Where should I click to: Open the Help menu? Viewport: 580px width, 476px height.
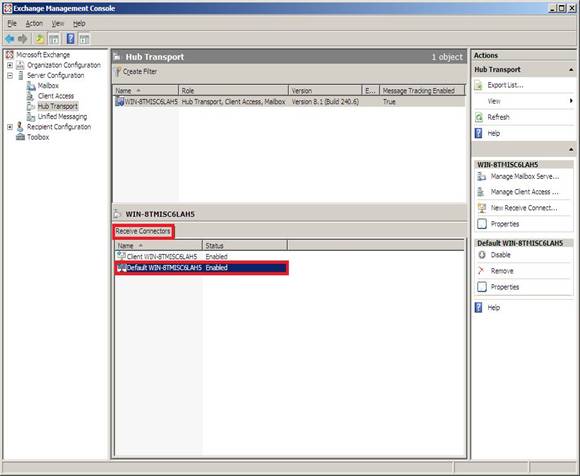point(79,24)
